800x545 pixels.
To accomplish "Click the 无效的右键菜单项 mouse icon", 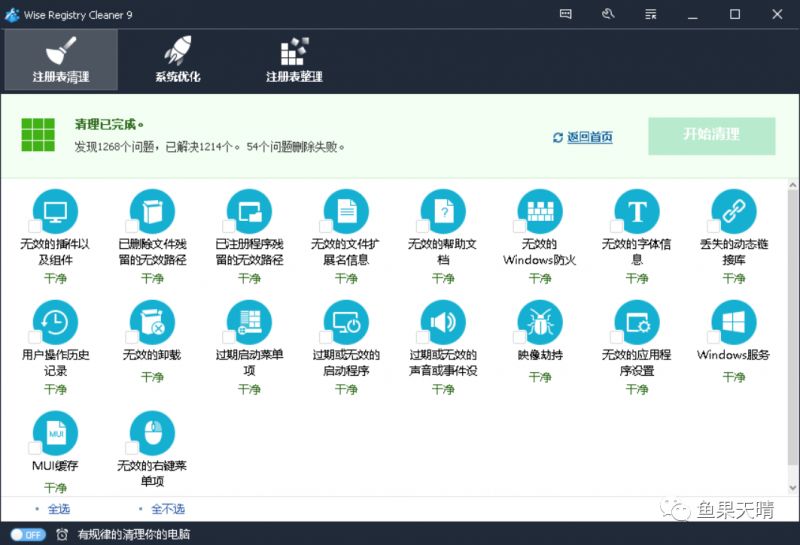I will click(152, 433).
